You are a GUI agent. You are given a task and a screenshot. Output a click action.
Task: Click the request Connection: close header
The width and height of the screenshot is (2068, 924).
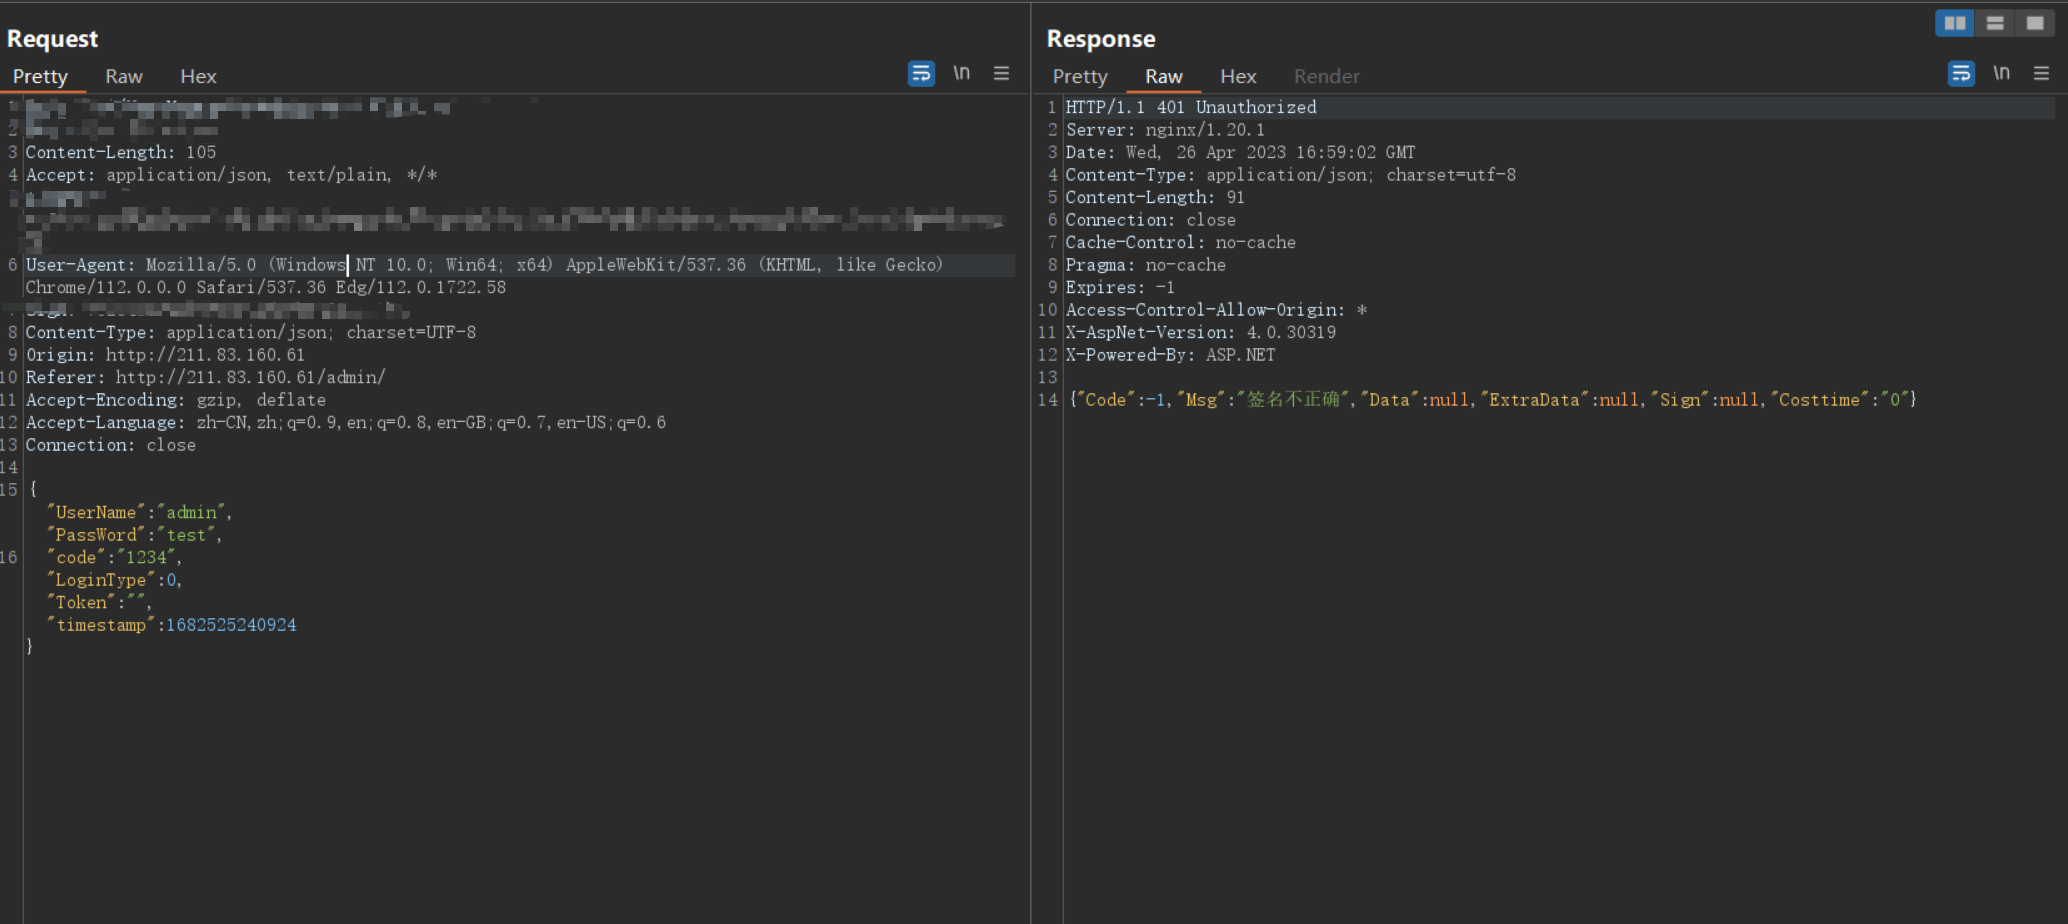coord(111,445)
